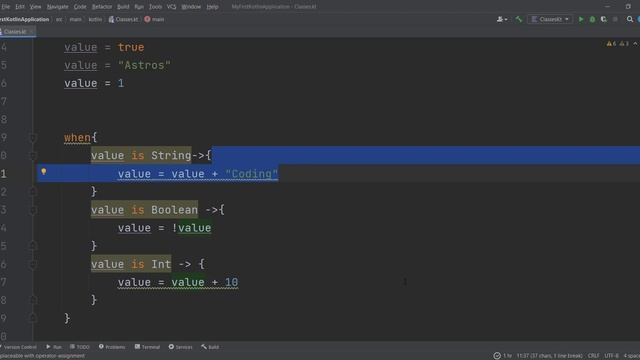
Task: Click the main folder breadcrumb
Action: click(x=76, y=19)
